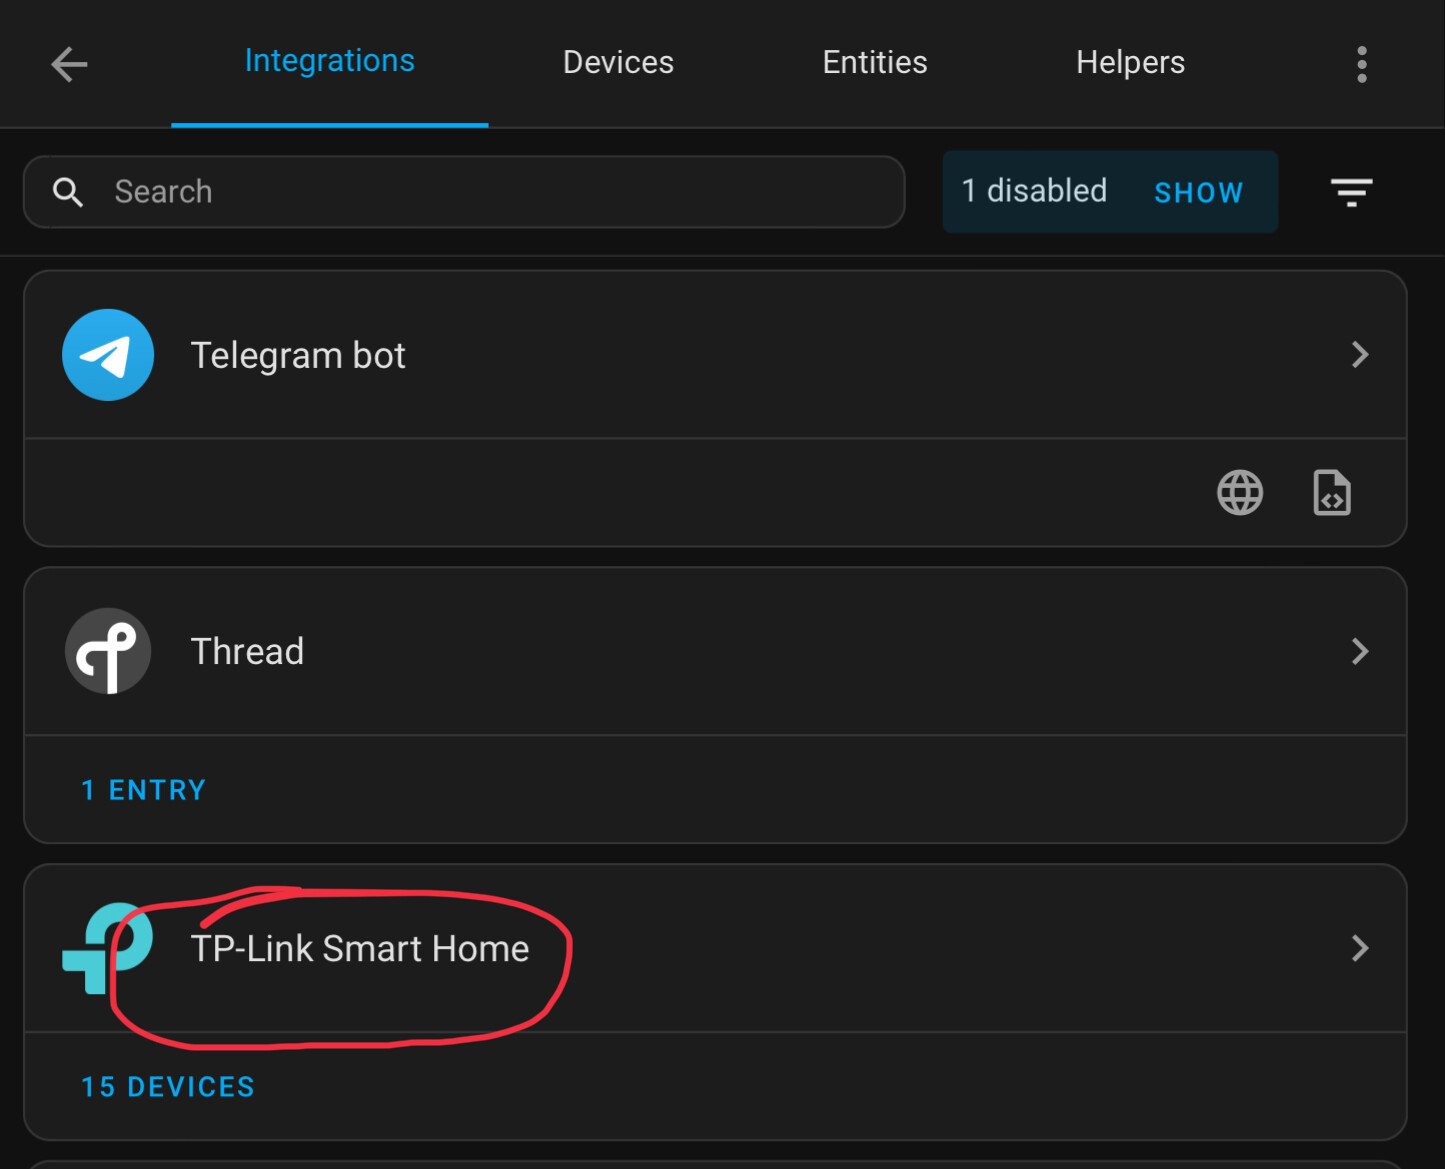Expand TP-Link Smart Home chevron arrow
Image resolution: width=1445 pixels, height=1169 pixels.
[x=1360, y=948]
